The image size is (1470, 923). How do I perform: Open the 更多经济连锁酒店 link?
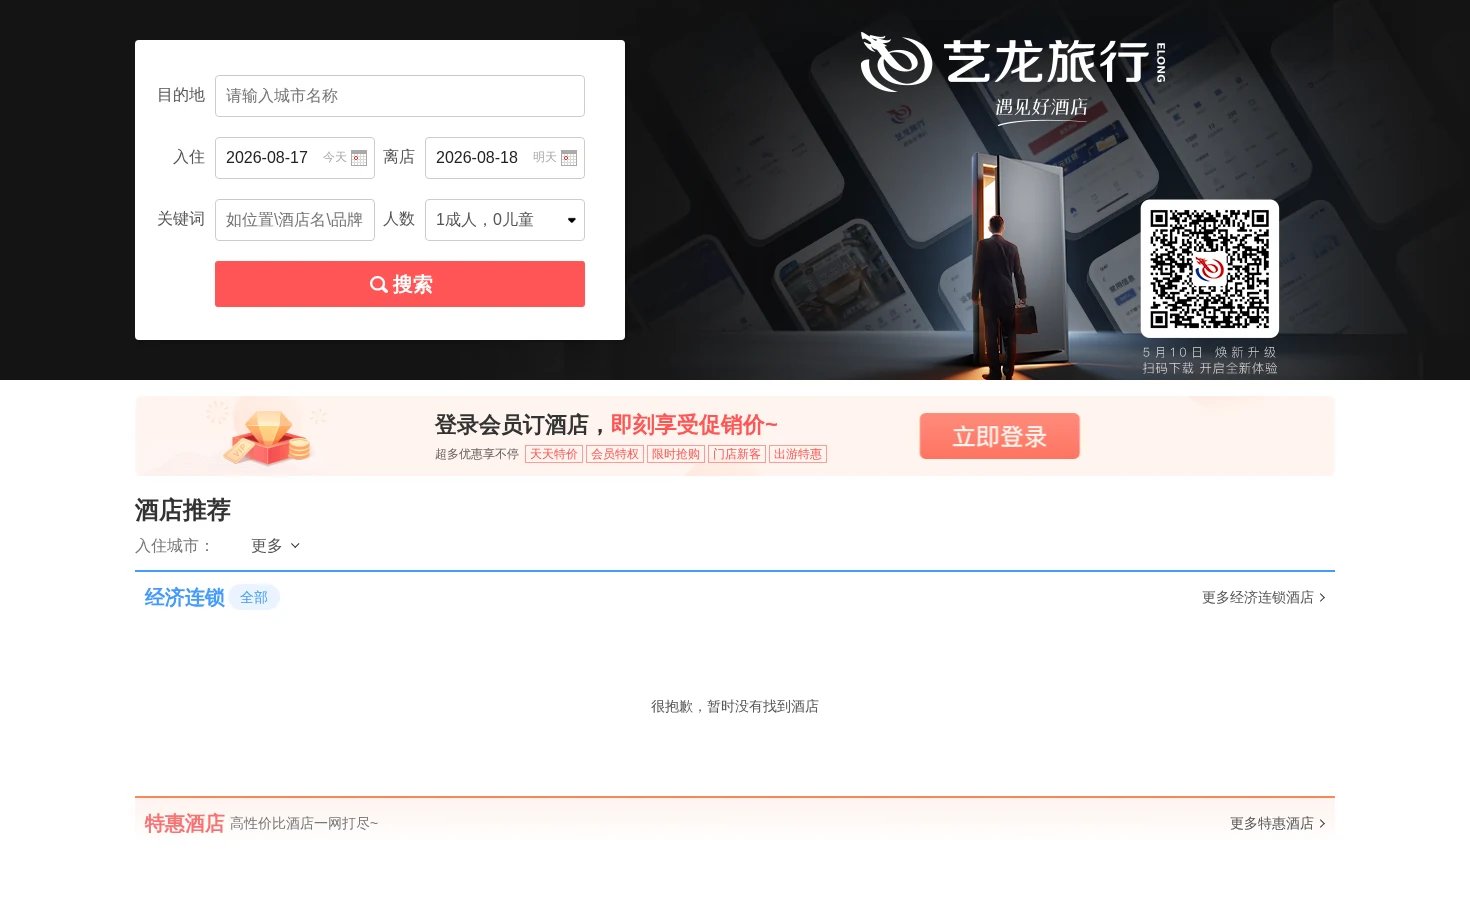pos(1265,598)
